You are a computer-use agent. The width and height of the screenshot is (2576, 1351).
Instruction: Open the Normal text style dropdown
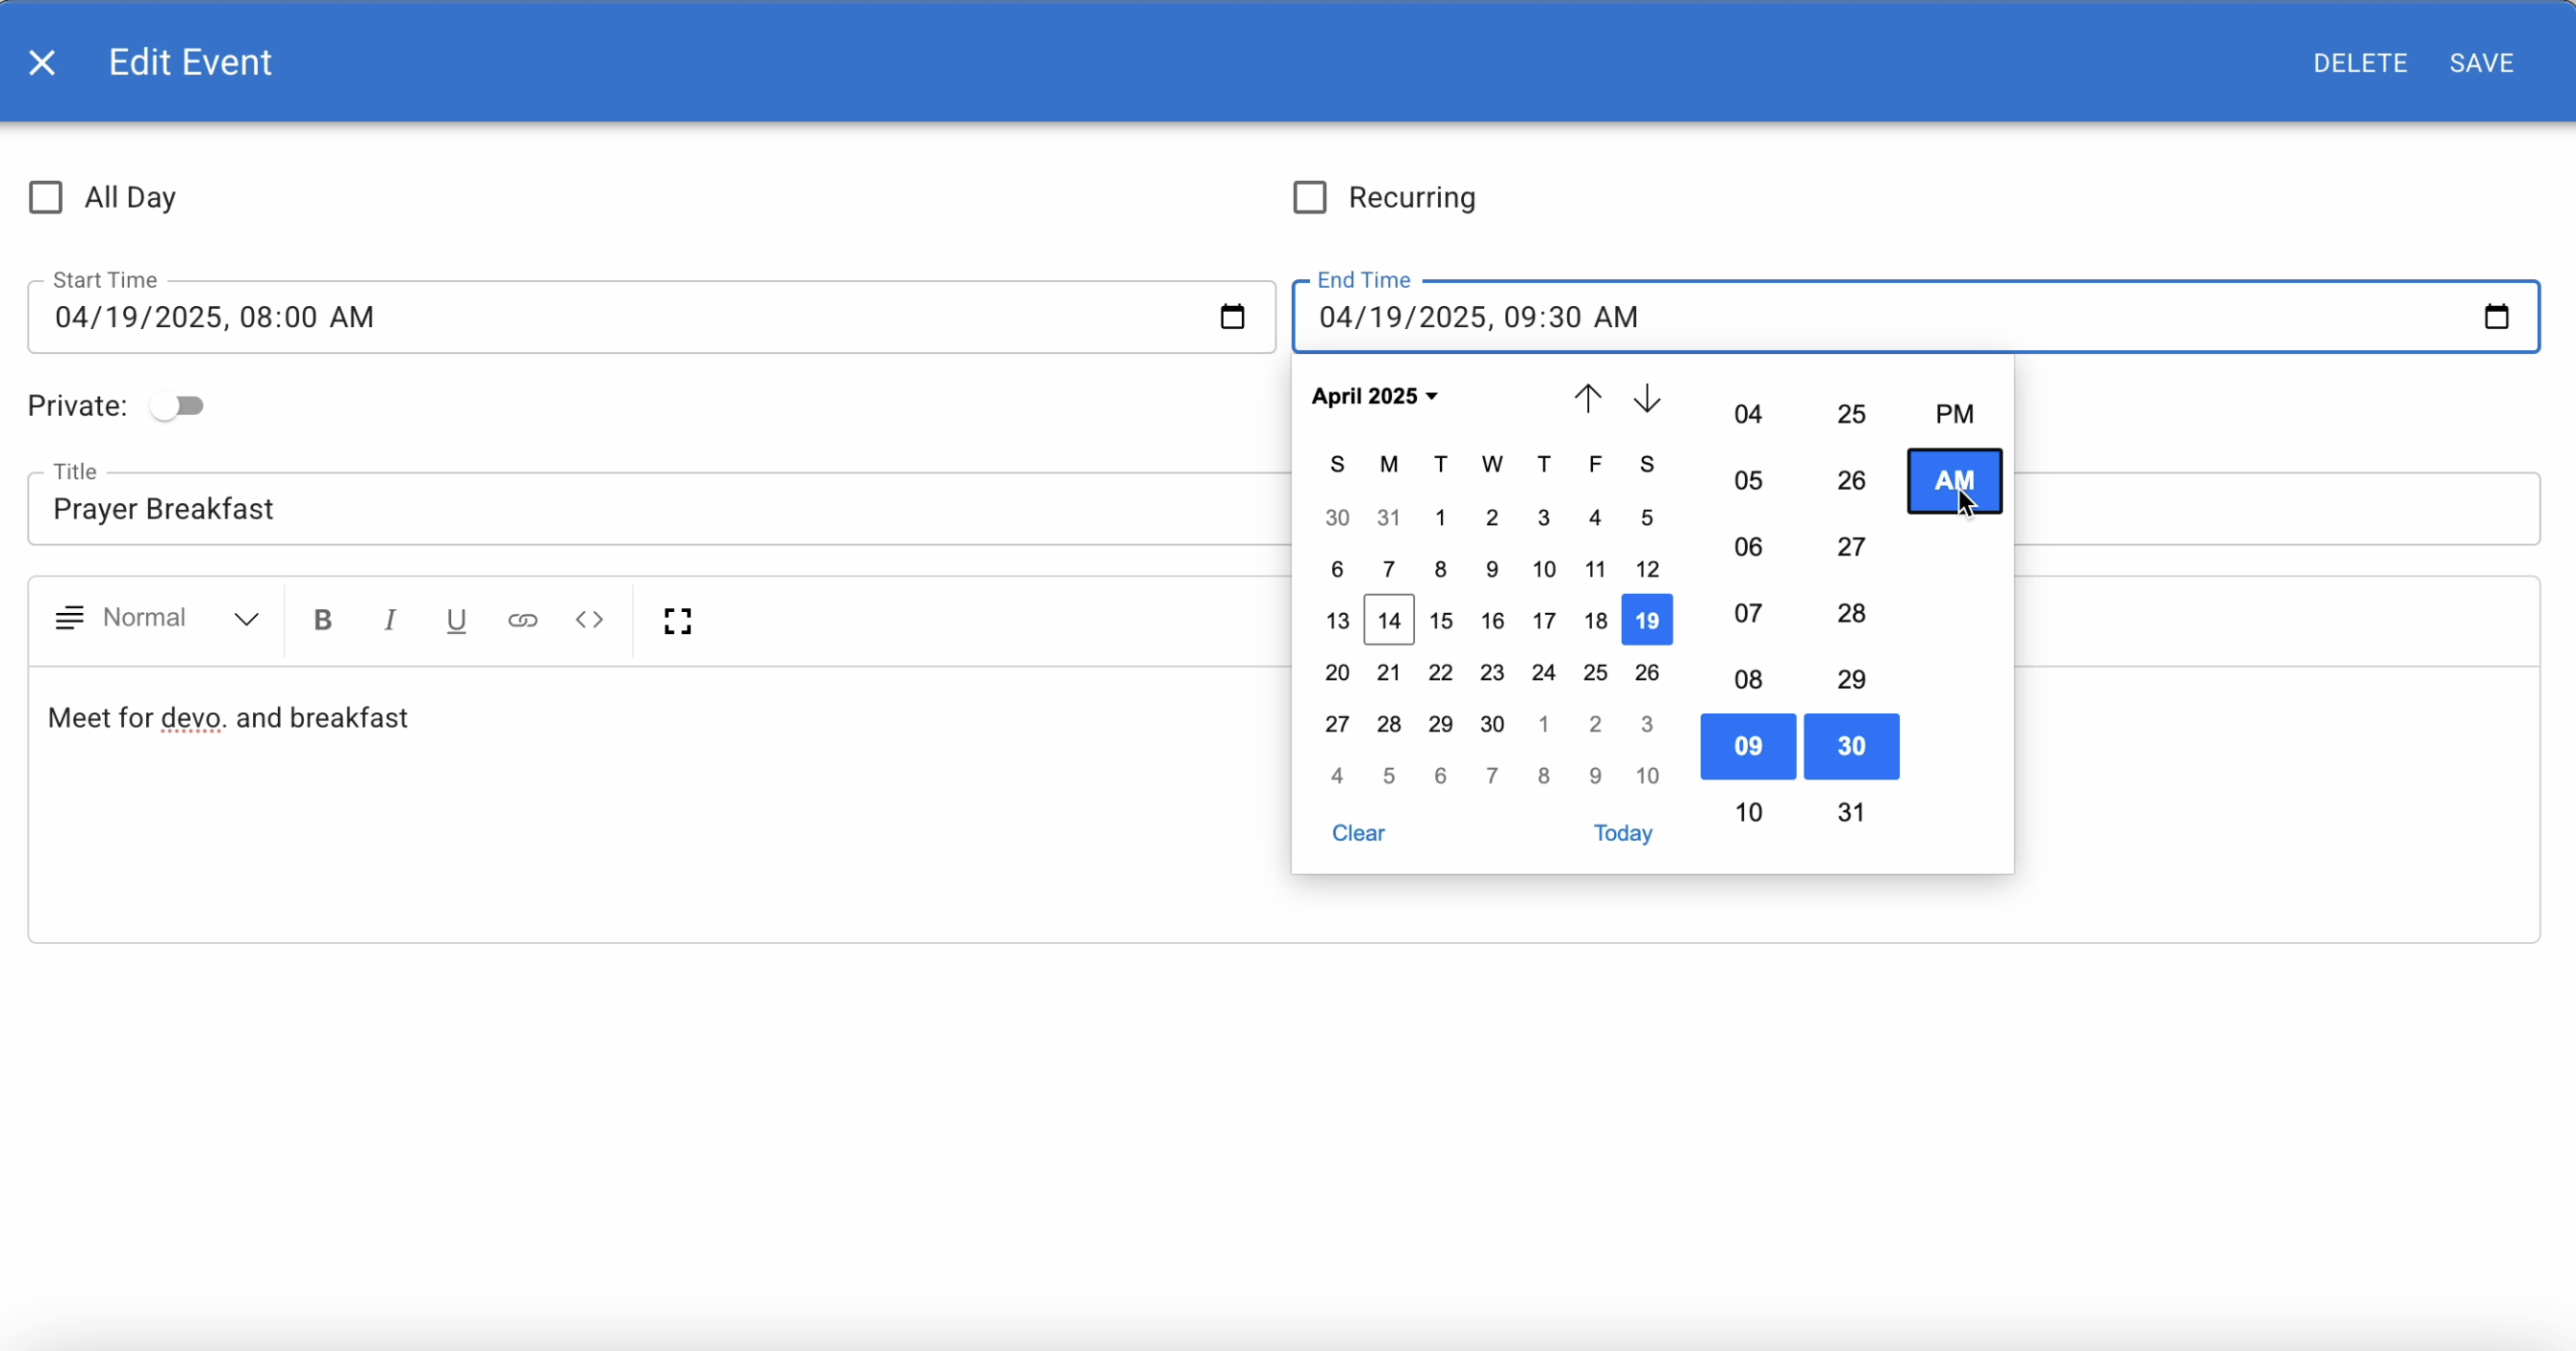coord(180,619)
